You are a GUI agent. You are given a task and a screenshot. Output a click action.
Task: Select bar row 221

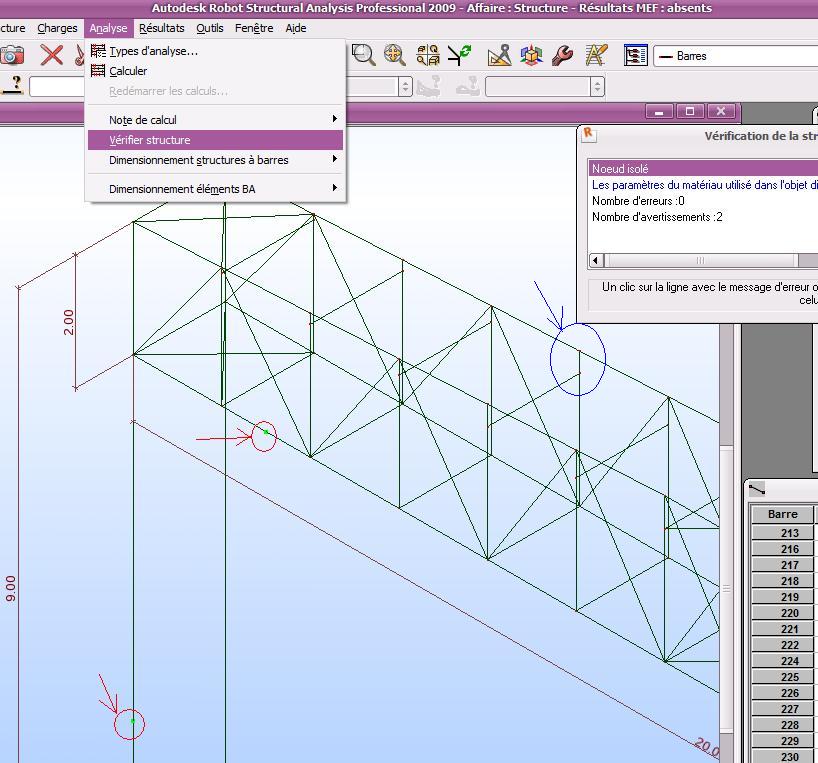pos(783,629)
